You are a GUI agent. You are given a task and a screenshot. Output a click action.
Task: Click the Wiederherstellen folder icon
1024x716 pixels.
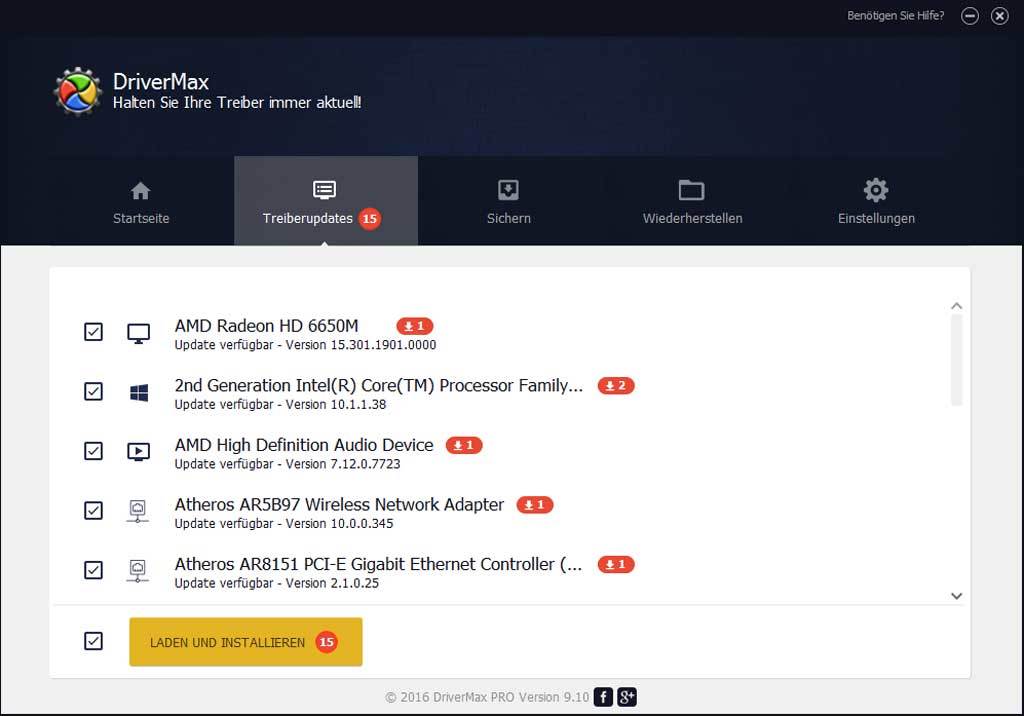692,190
